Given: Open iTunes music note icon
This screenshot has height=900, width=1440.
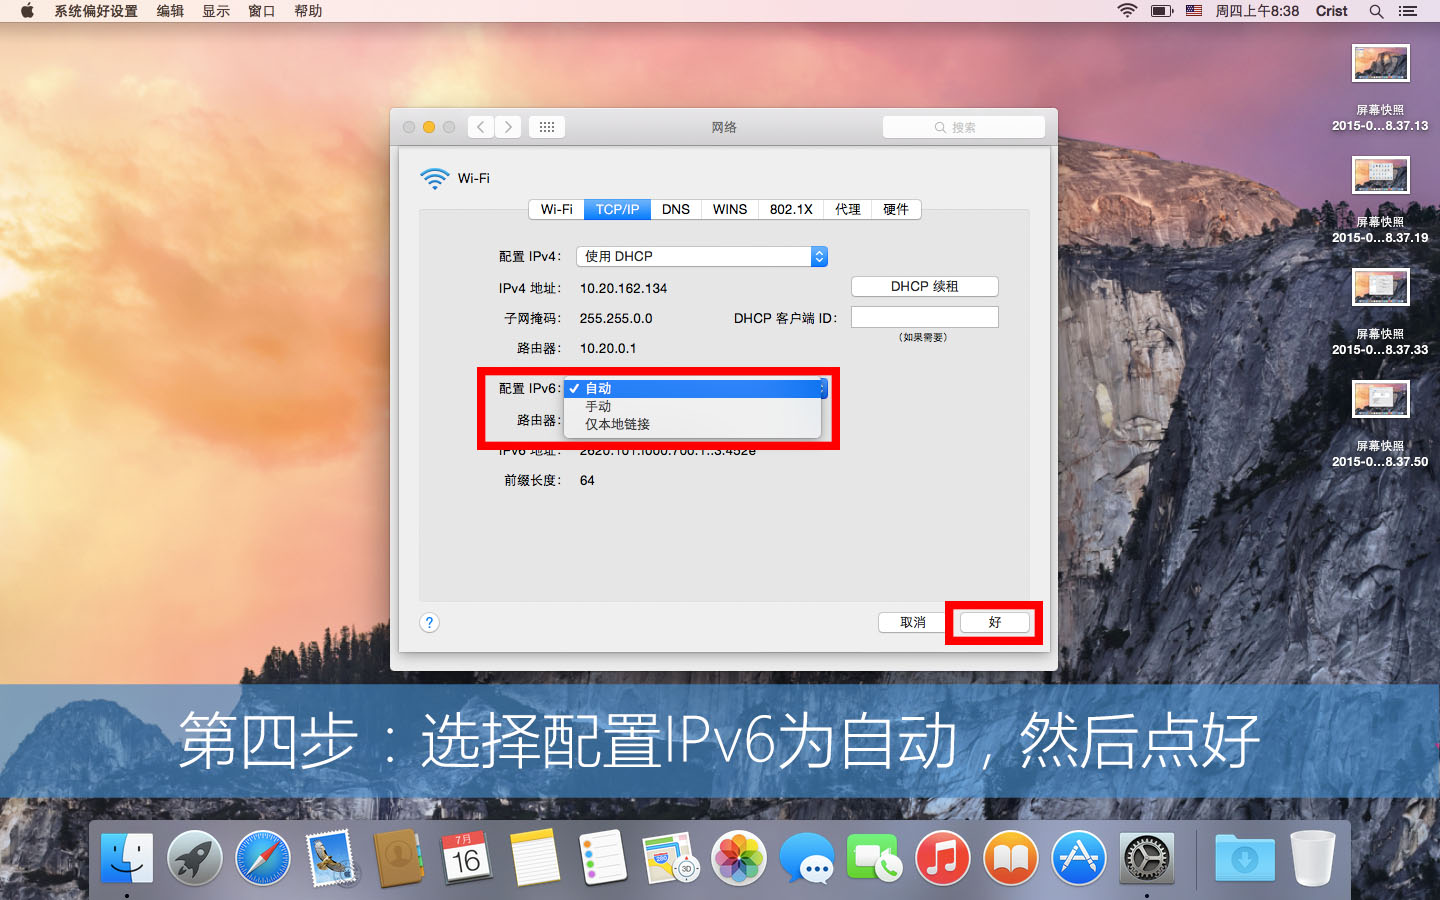Looking at the screenshot, I should [x=943, y=858].
